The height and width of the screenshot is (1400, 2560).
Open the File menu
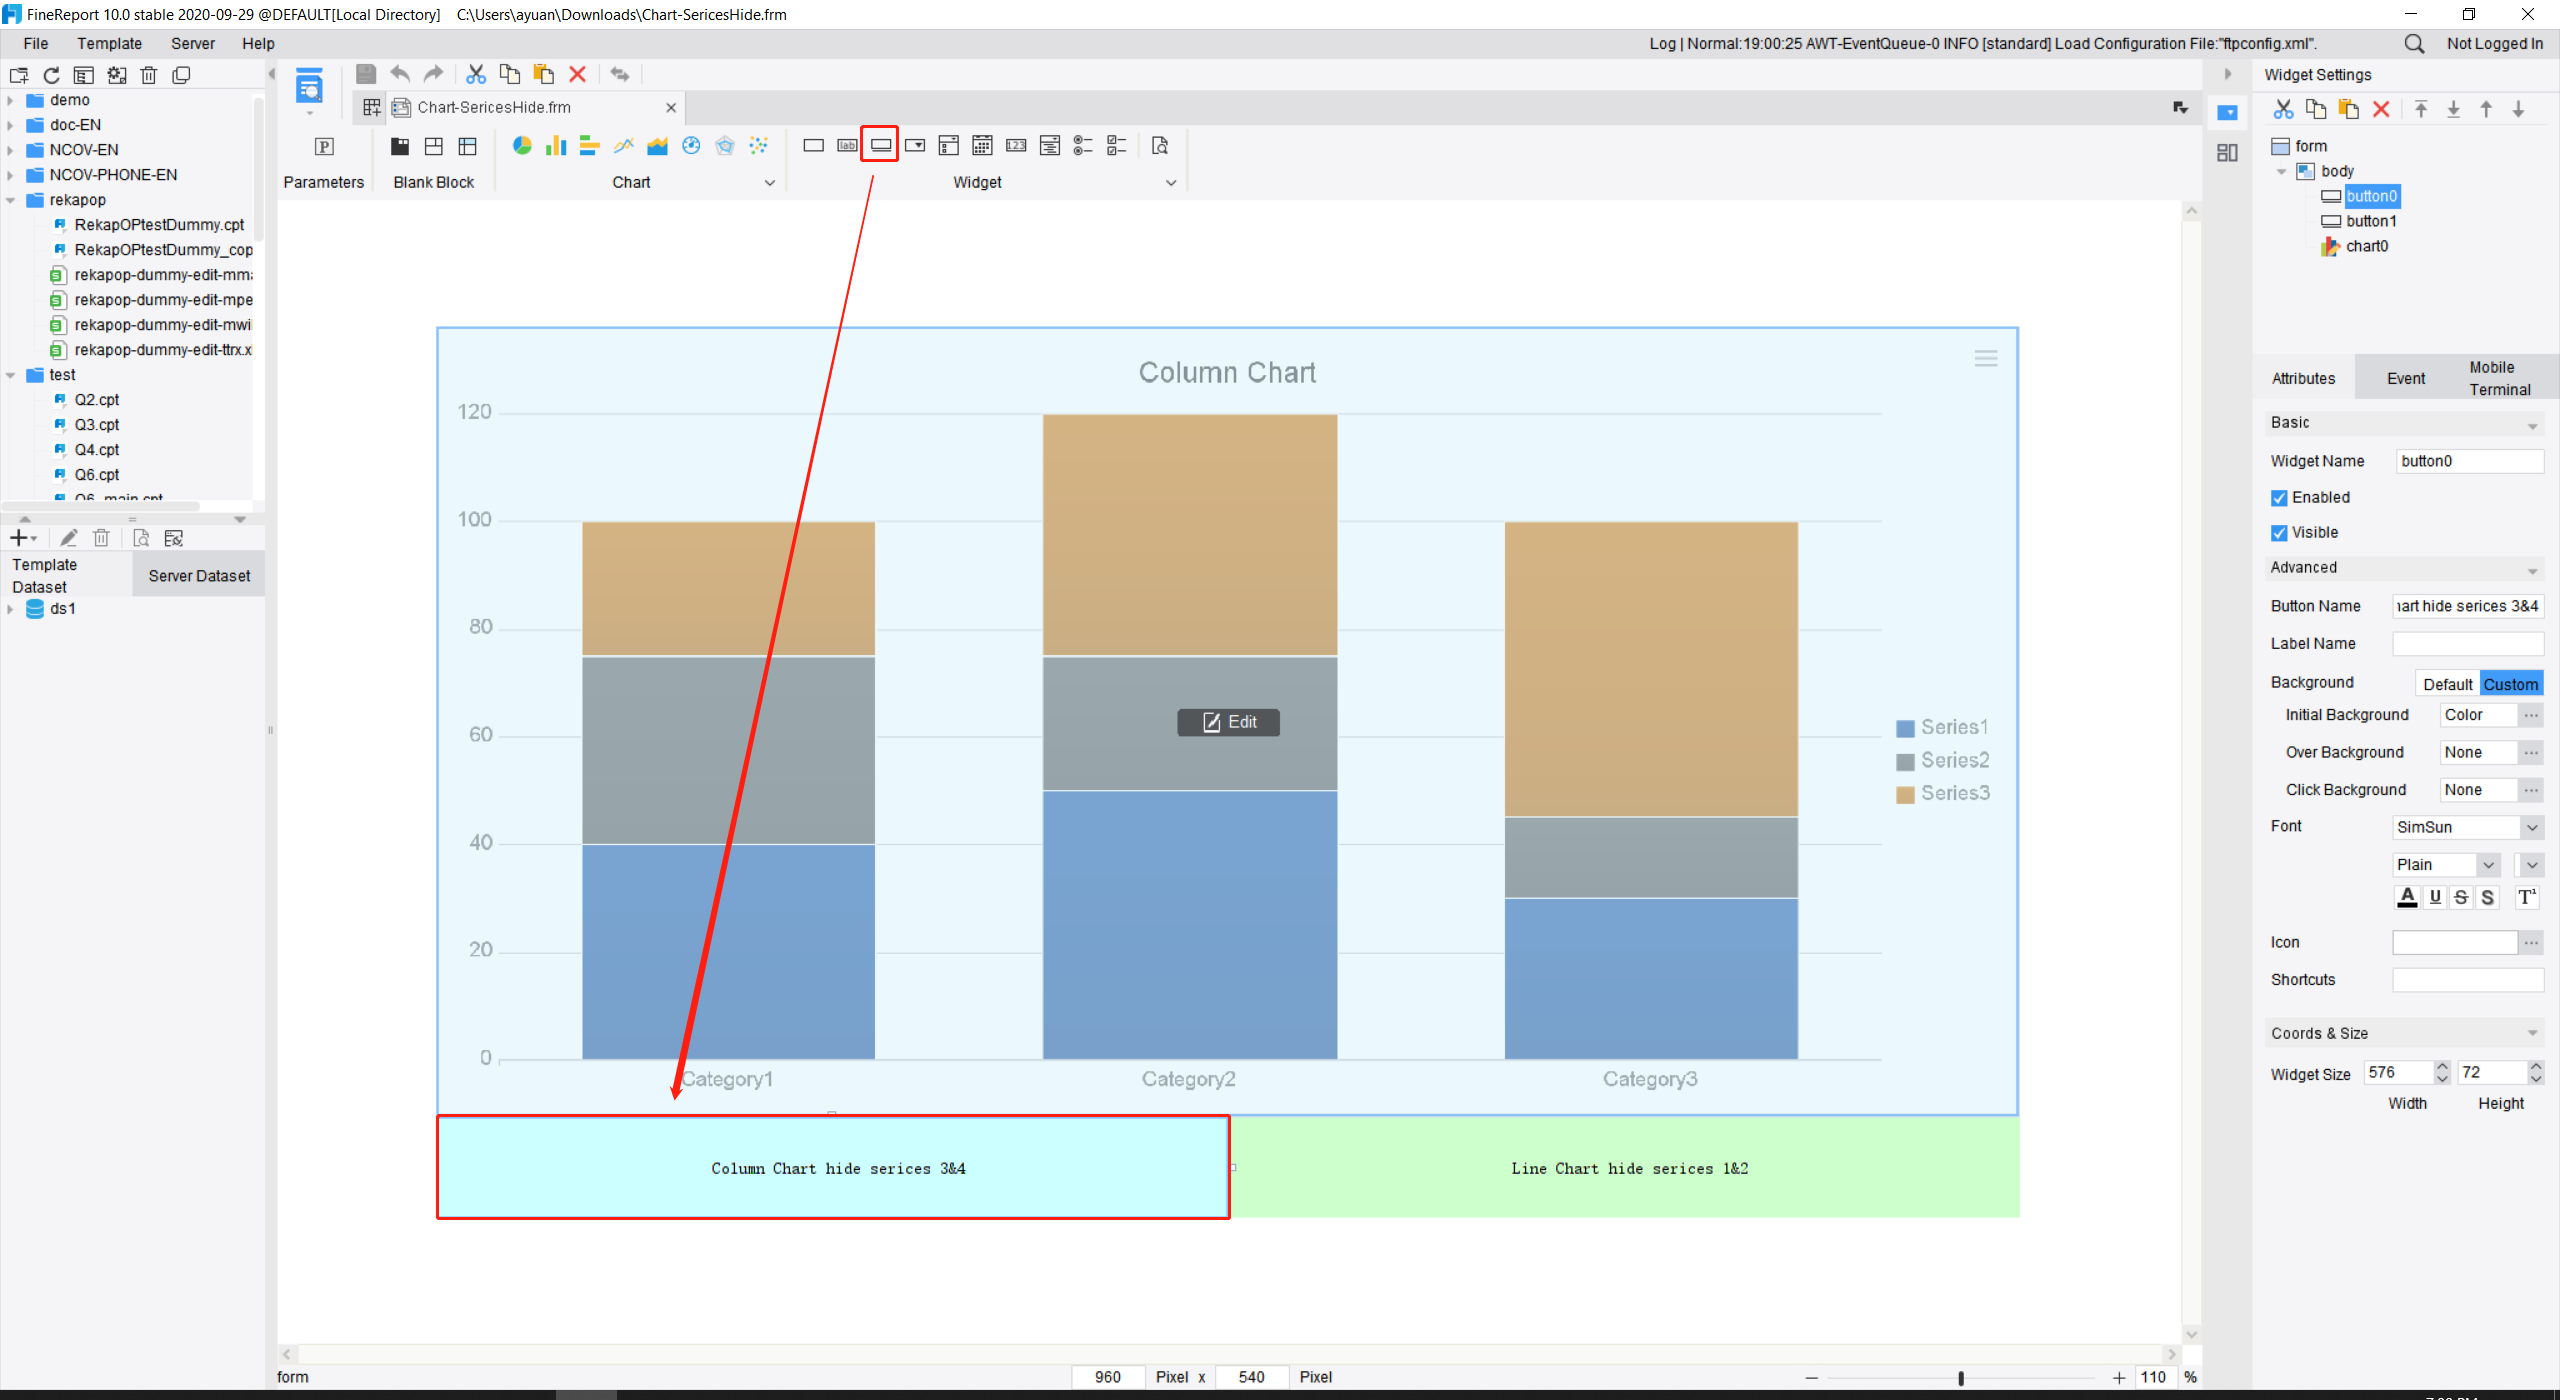(x=35, y=44)
